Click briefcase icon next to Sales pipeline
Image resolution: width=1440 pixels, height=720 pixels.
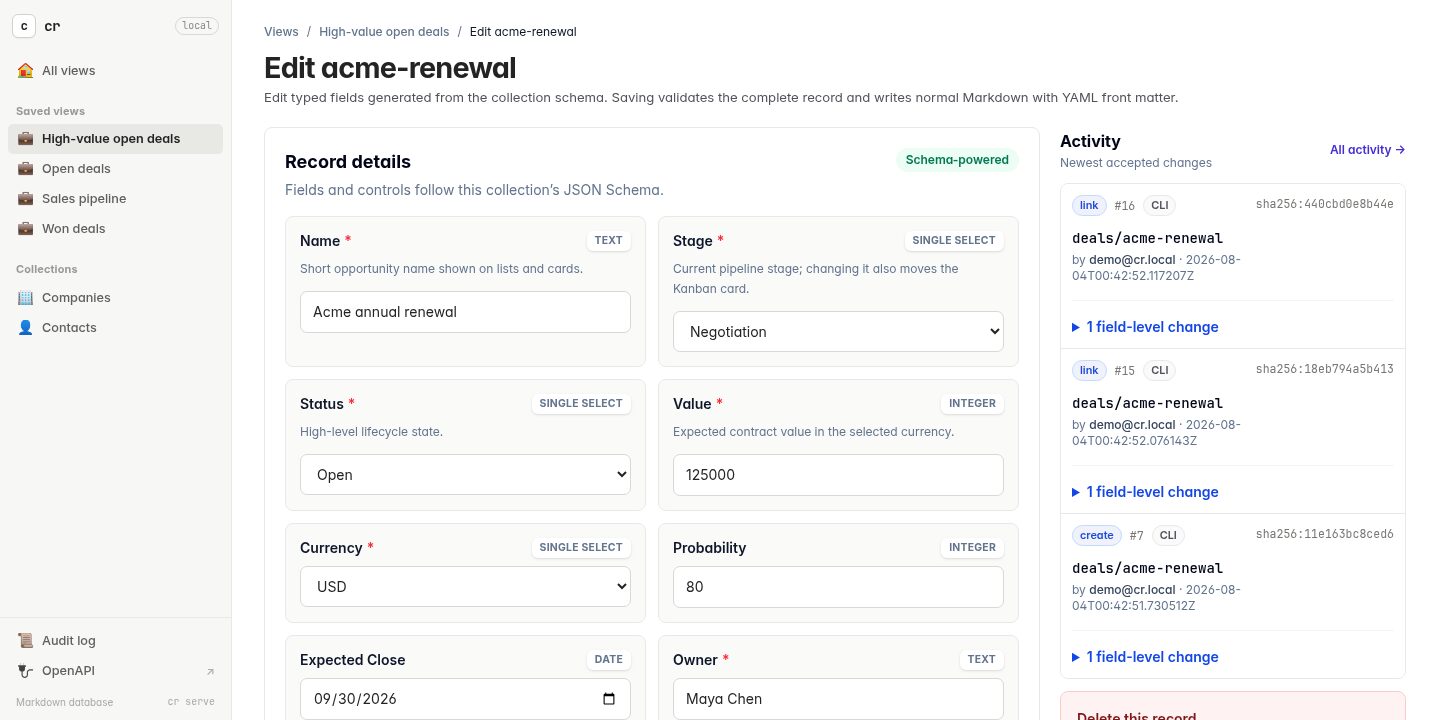pos(25,199)
